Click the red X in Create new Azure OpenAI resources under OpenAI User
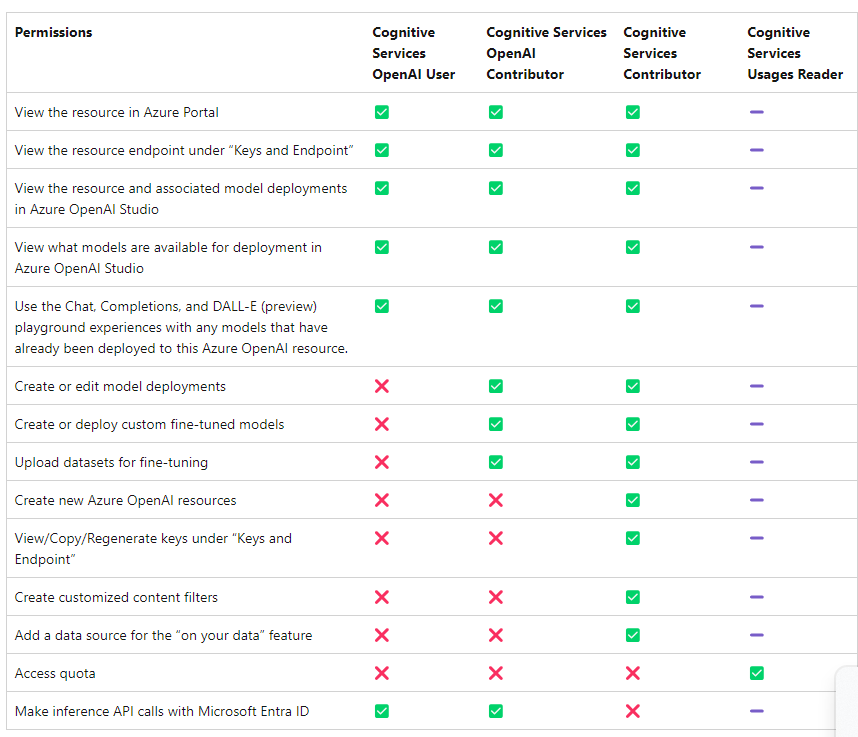The height and width of the screenshot is (737, 858). (x=382, y=500)
